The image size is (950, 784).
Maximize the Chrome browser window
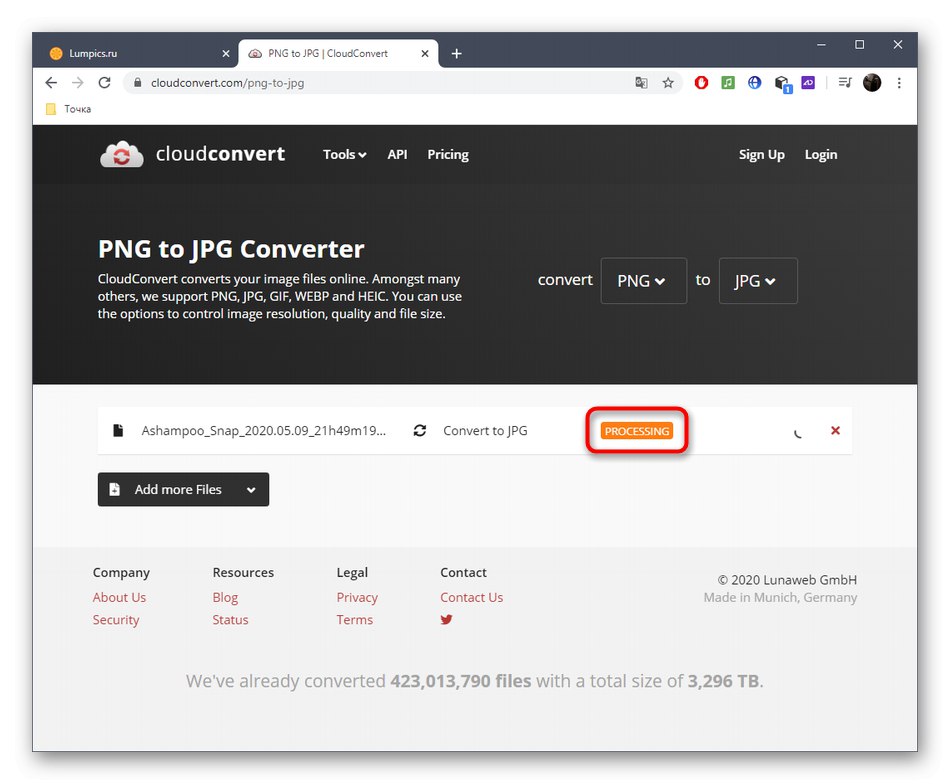(859, 45)
